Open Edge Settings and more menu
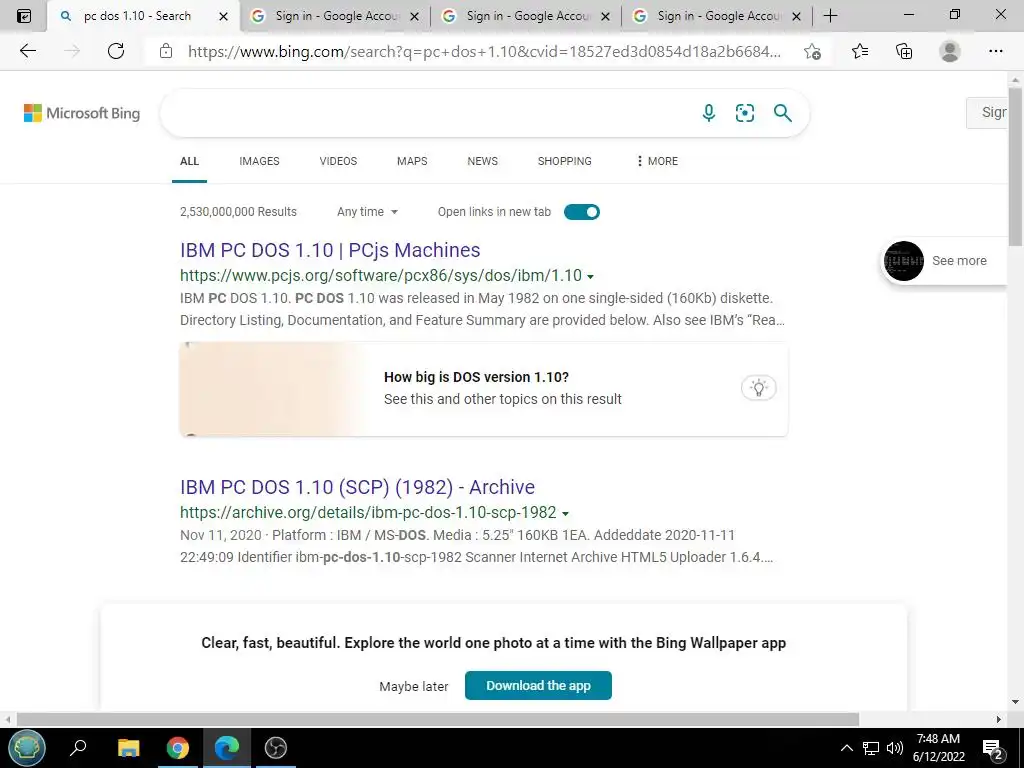Viewport: 1024px width, 768px height. 995,51
